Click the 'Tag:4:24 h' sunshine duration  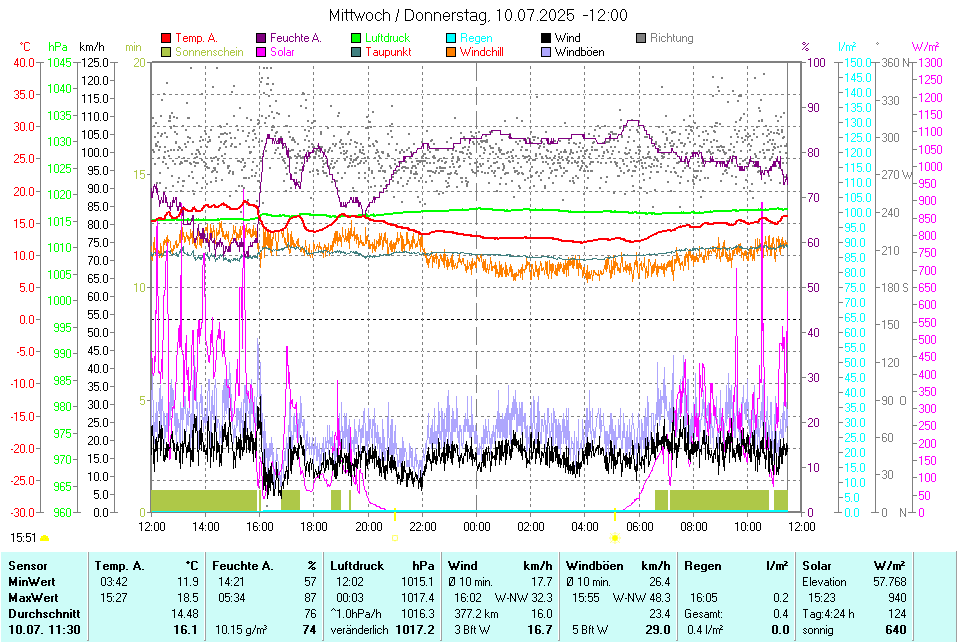(828, 614)
